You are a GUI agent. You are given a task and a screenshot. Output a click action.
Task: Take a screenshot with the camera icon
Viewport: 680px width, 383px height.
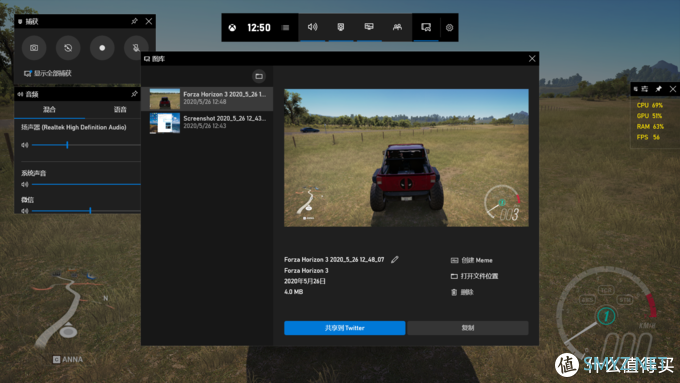(x=34, y=48)
